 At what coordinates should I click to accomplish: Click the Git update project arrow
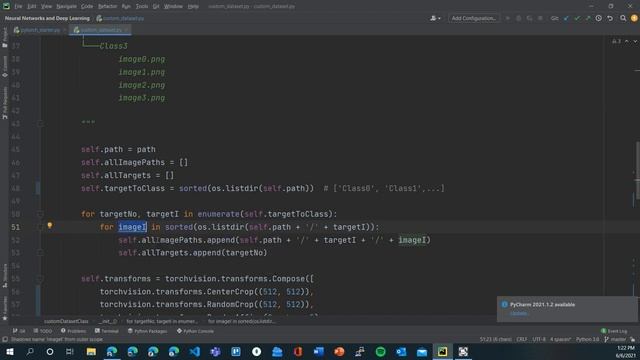pyautogui.click(x=566, y=18)
